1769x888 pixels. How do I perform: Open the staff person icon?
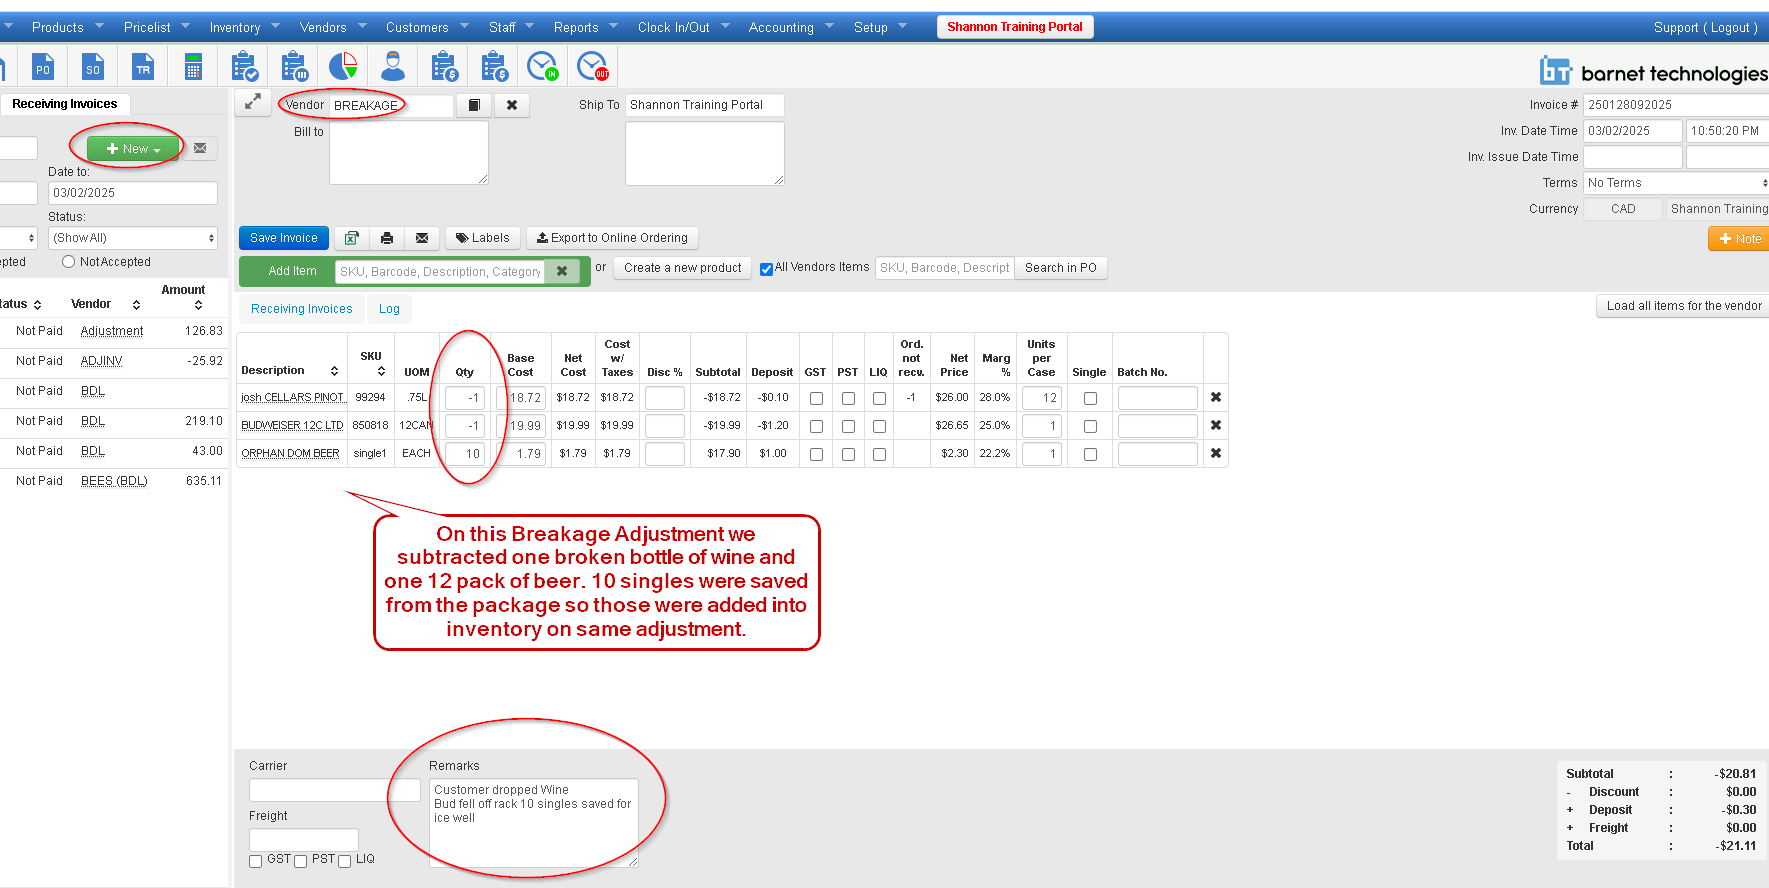coord(393,67)
